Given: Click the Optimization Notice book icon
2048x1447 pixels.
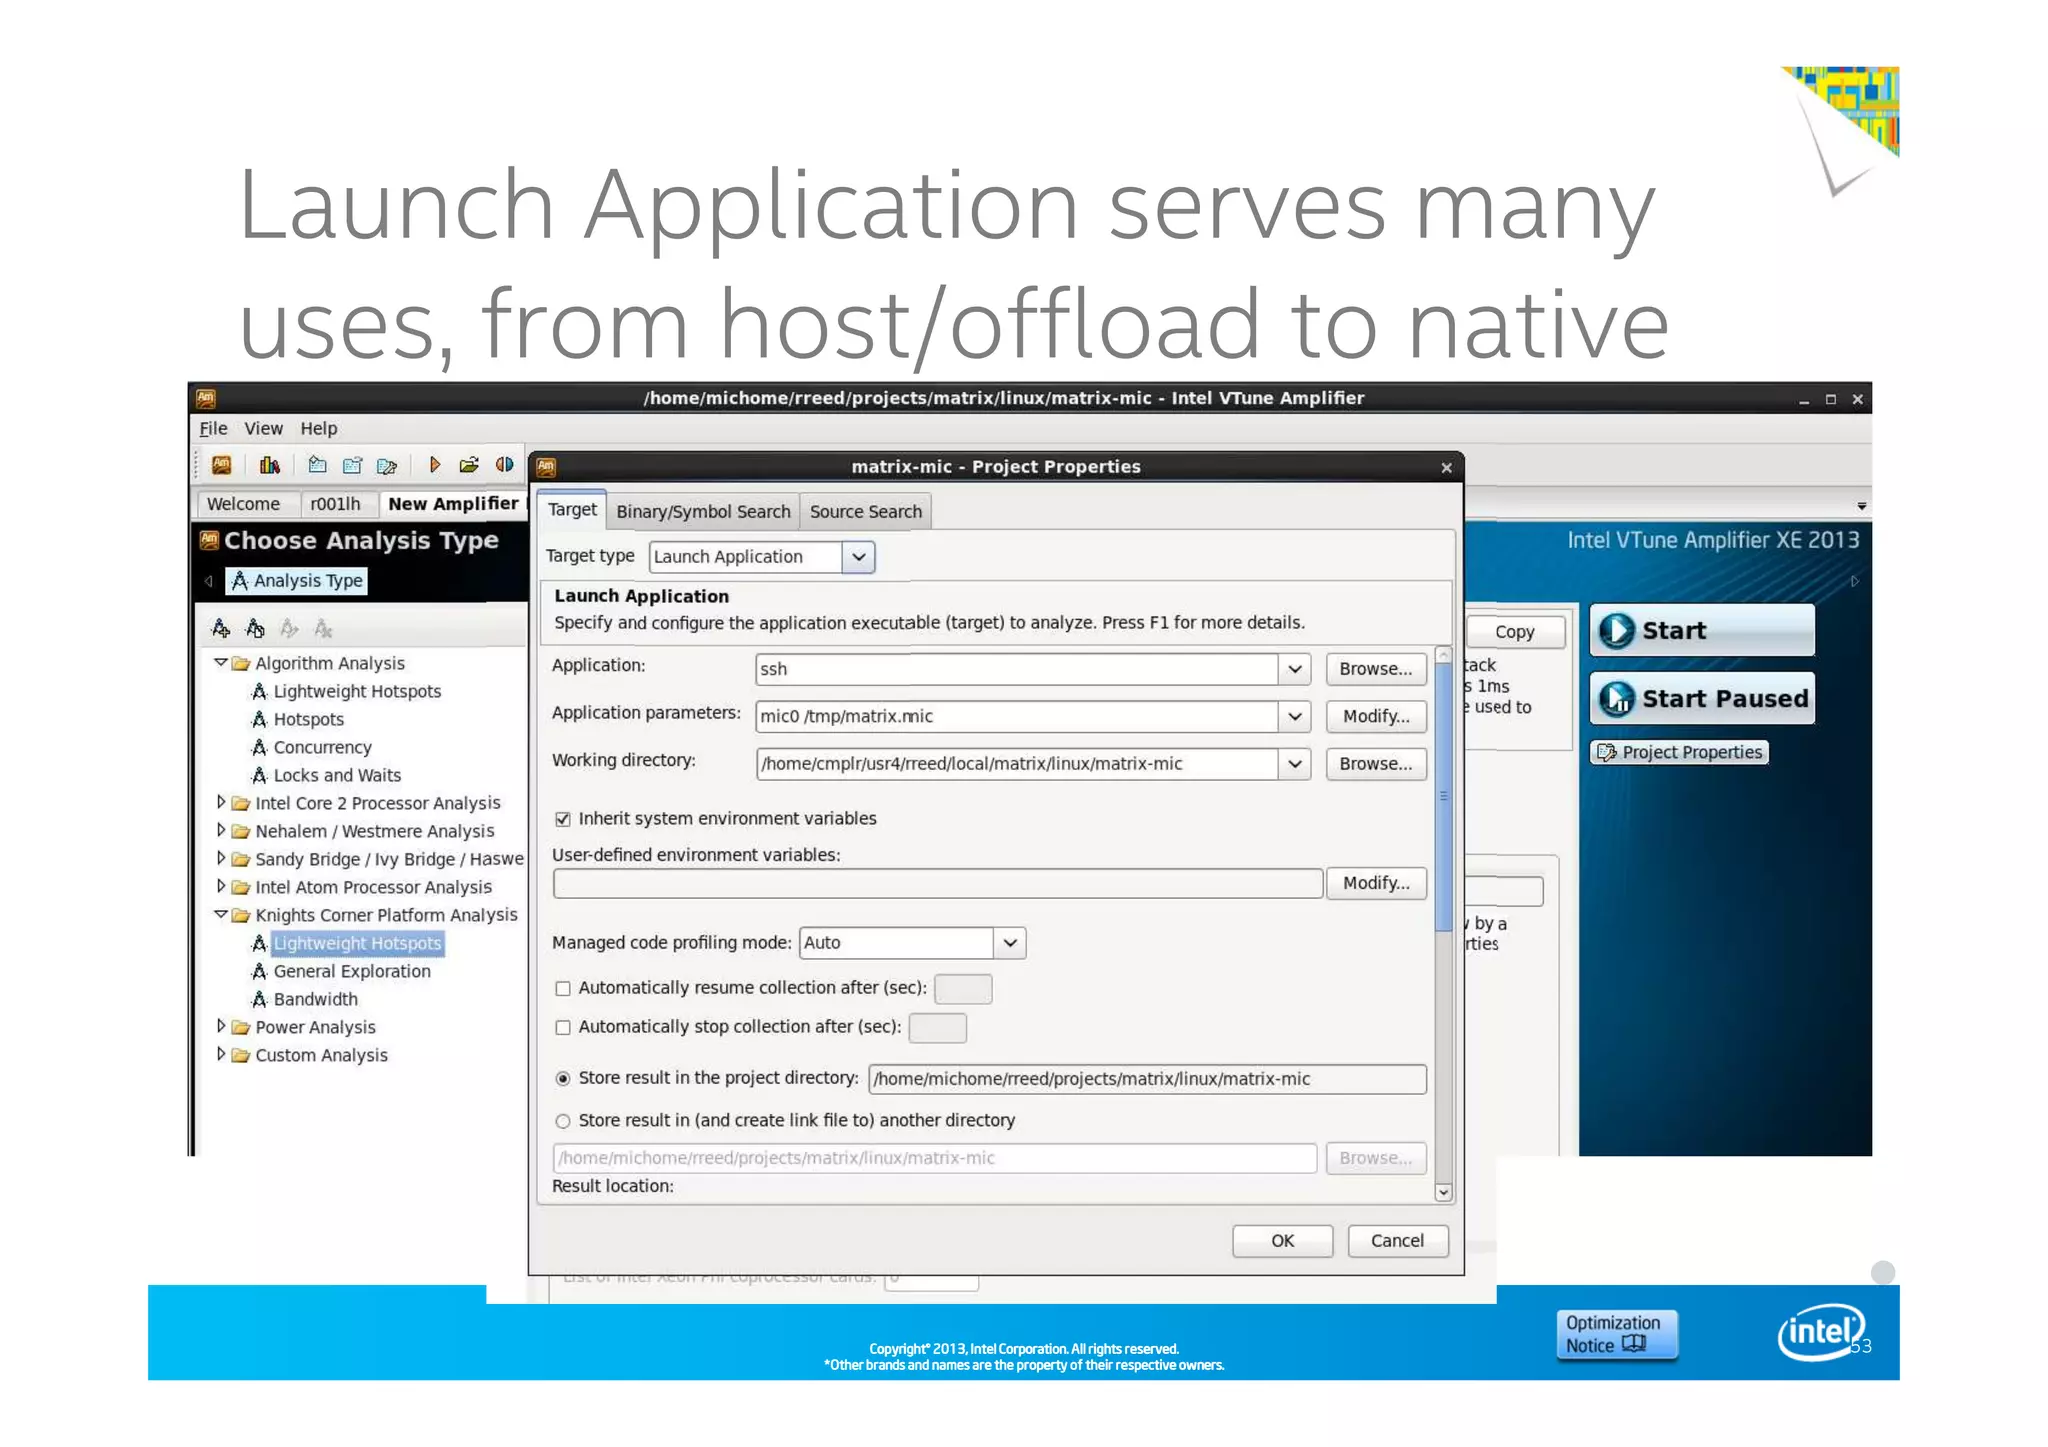Looking at the screenshot, I should pyautogui.click(x=1633, y=1344).
